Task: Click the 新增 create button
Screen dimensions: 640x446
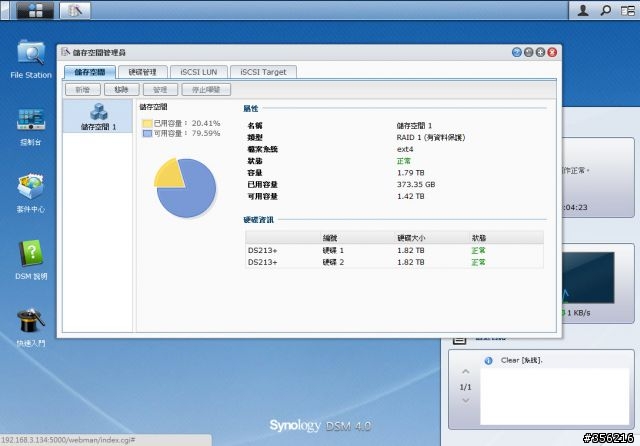Action: coord(83,89)
